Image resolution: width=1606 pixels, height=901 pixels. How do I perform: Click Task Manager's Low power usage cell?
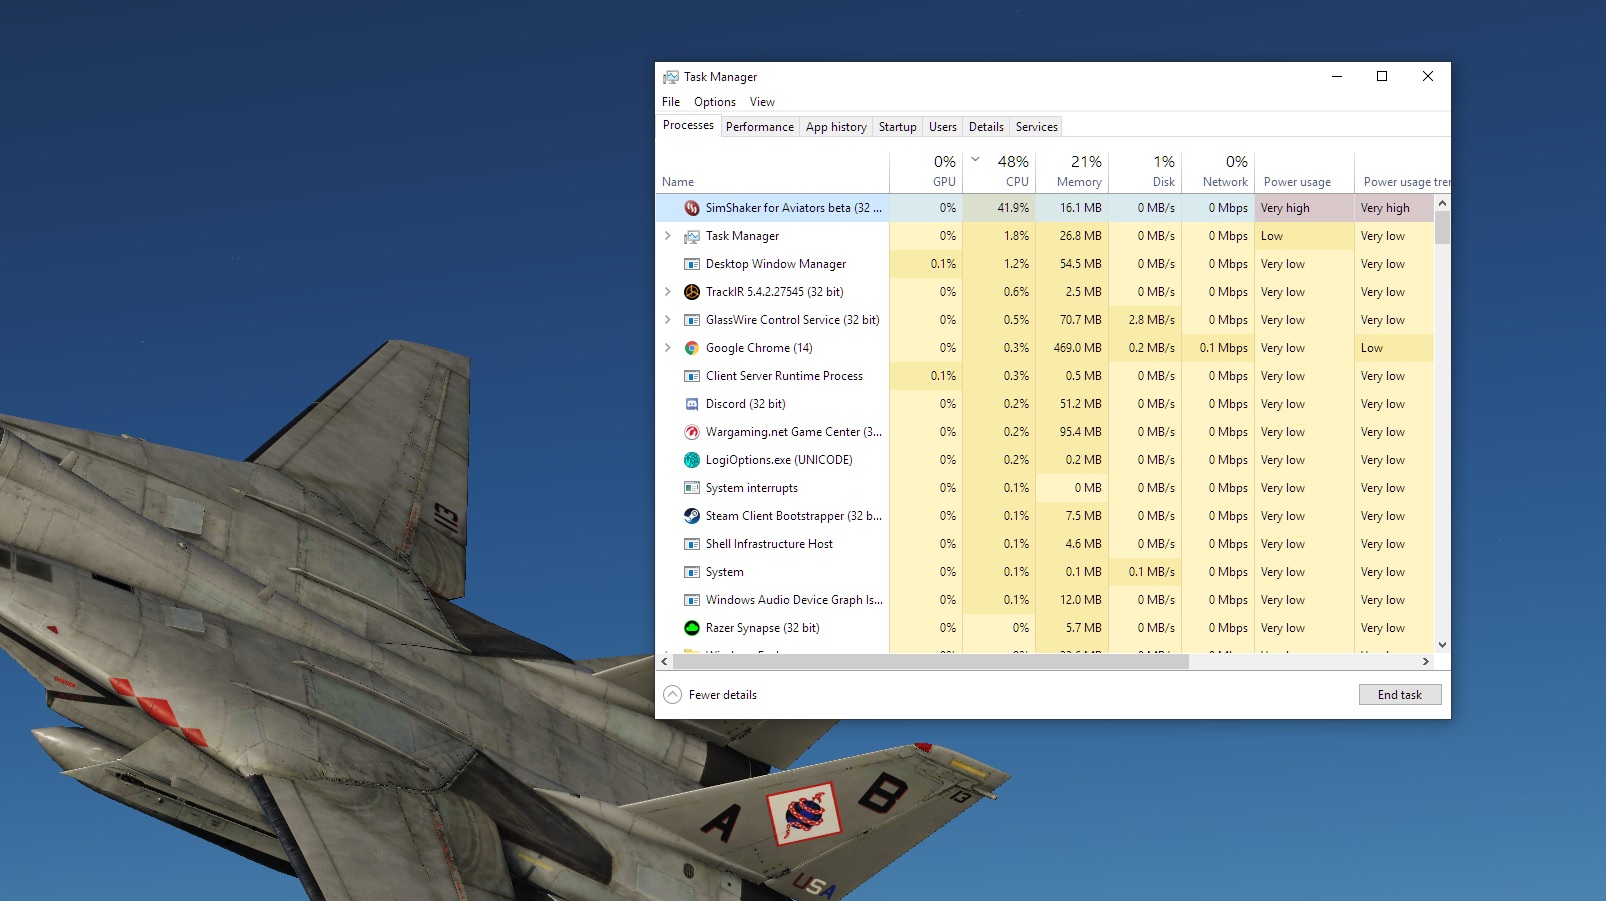pyautogui.click(x=1304, y=236)
